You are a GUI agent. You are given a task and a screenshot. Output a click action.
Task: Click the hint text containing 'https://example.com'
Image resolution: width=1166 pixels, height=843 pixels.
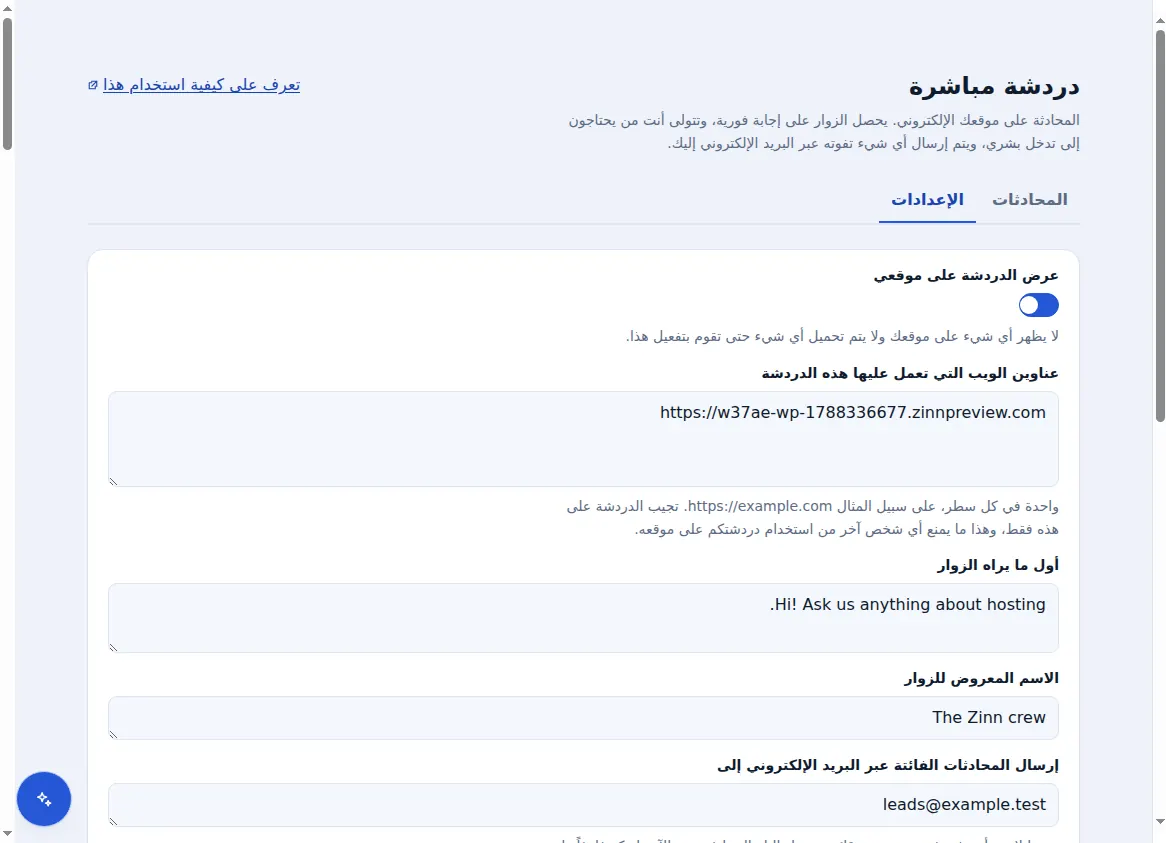click(x=812, y=517)
